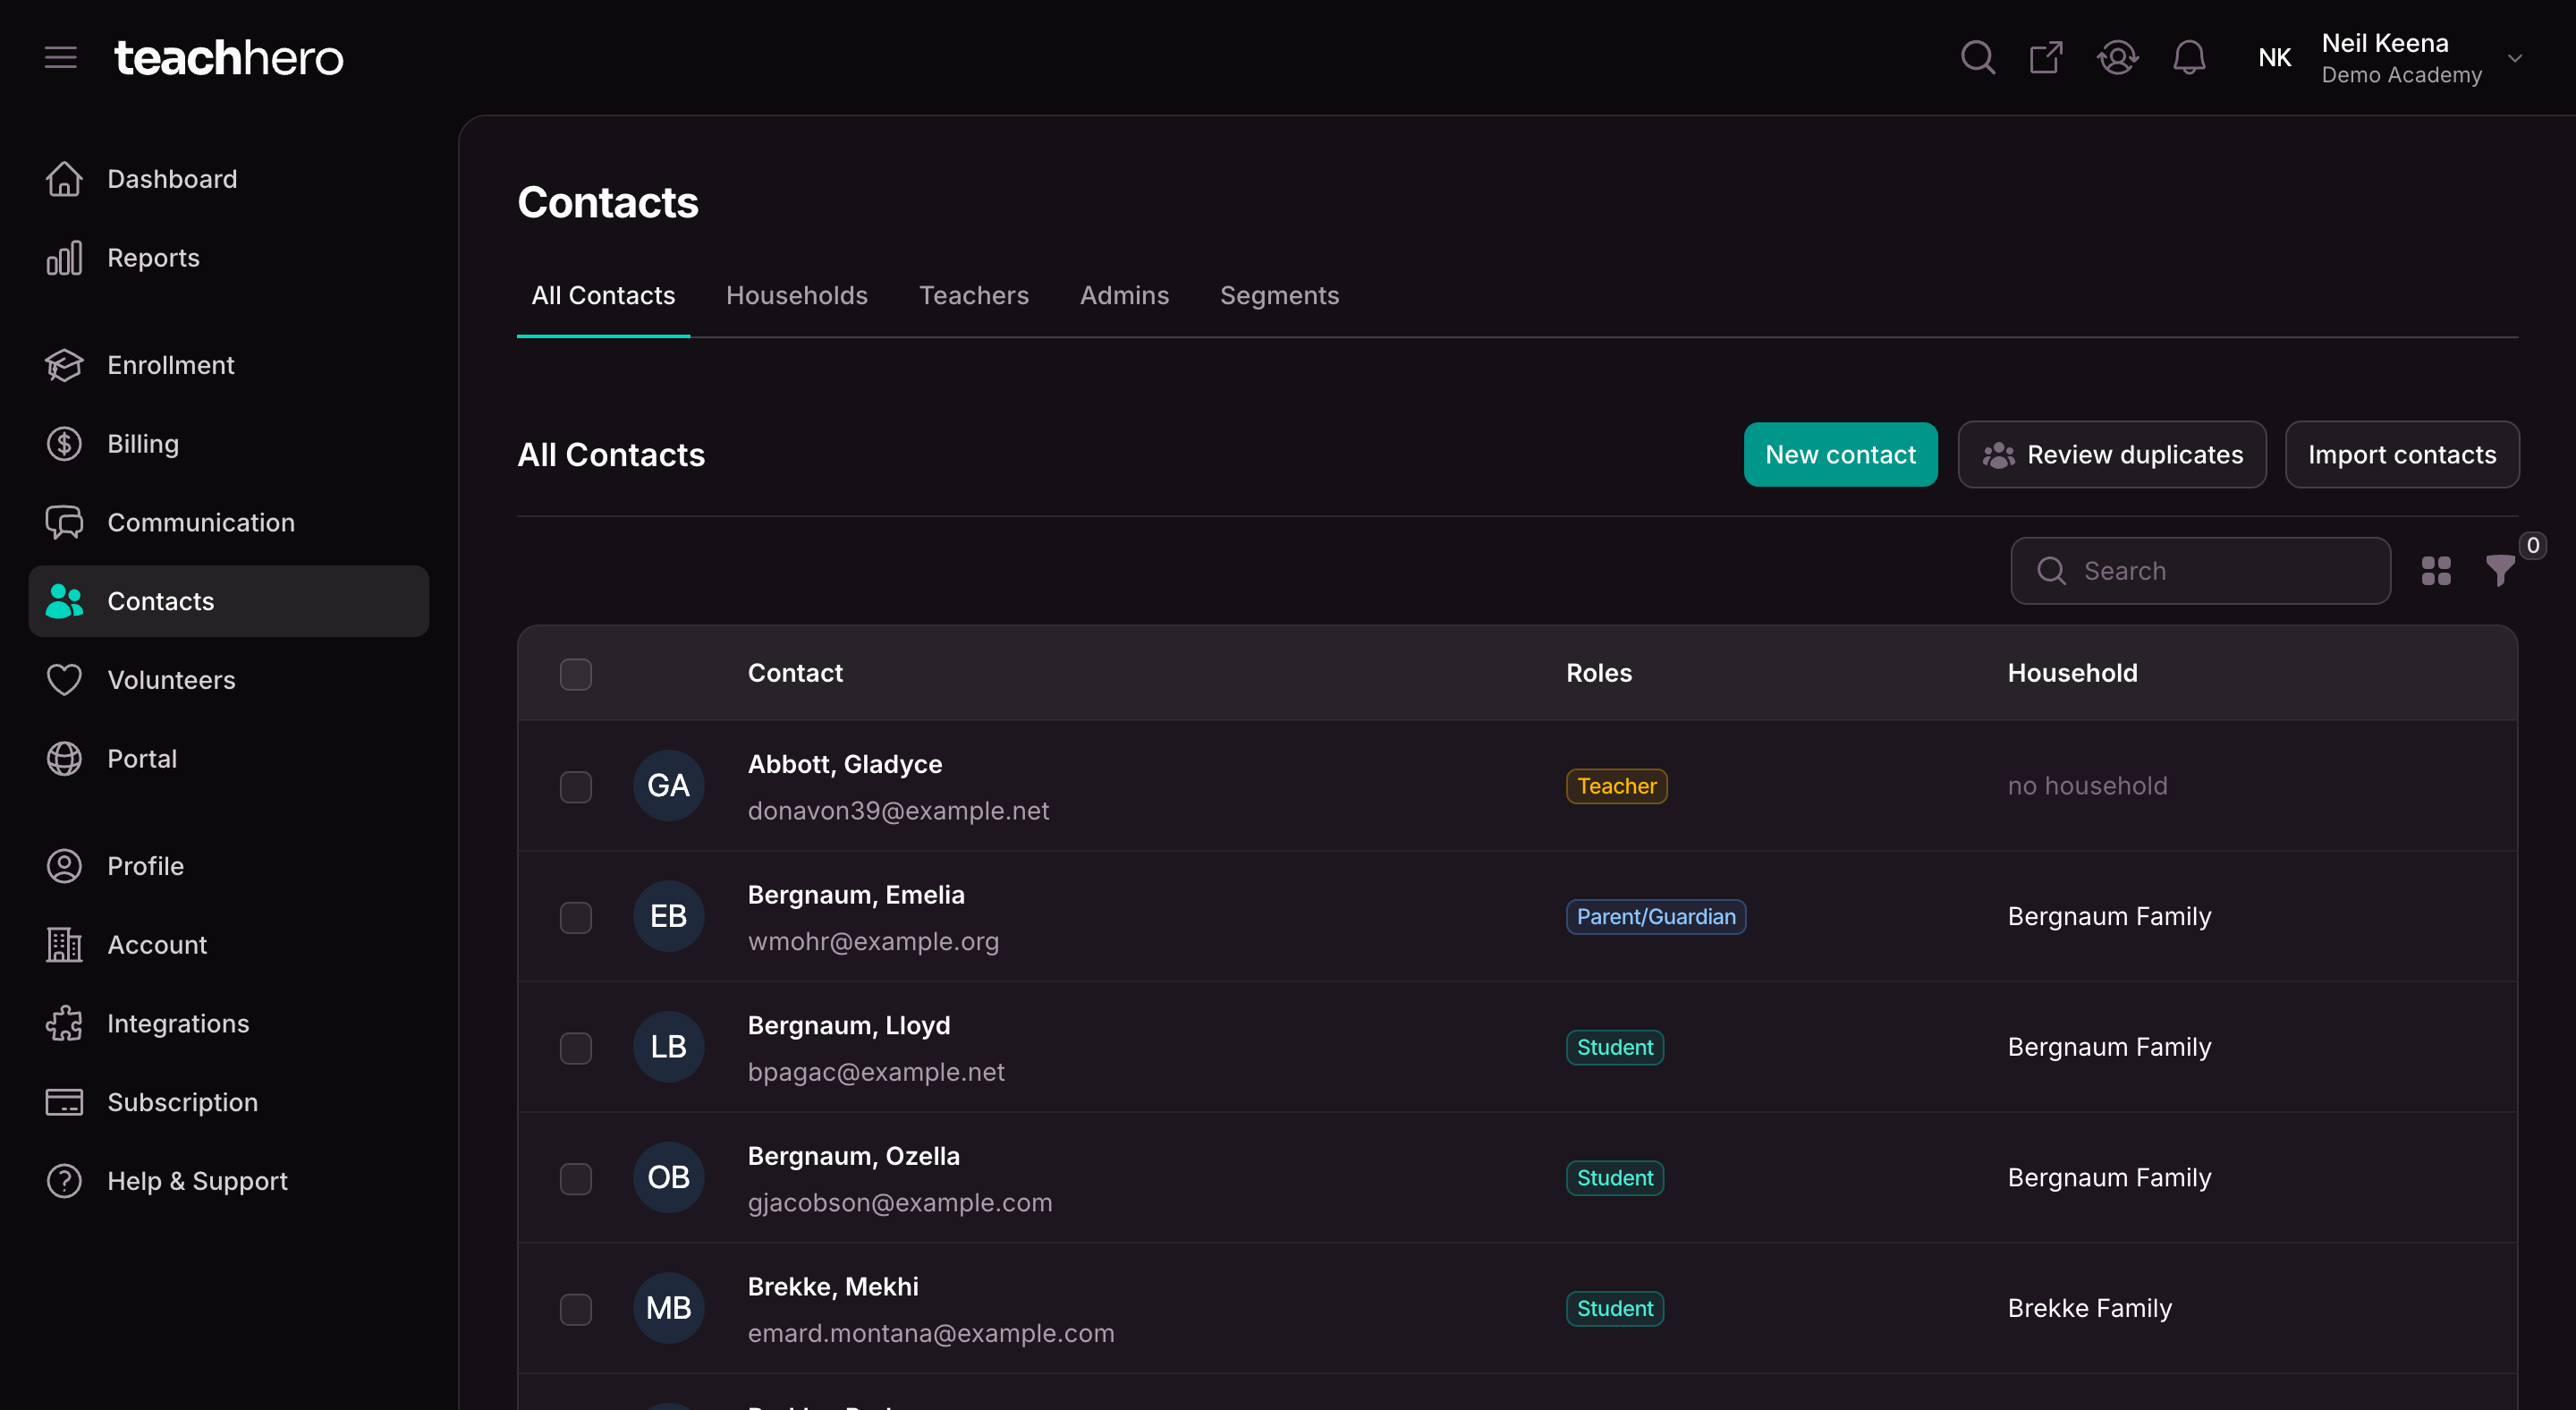This screenshot has width=2576, height=1410.
Task: Go to Portal in the sidebar
Action: pos(229,759)
